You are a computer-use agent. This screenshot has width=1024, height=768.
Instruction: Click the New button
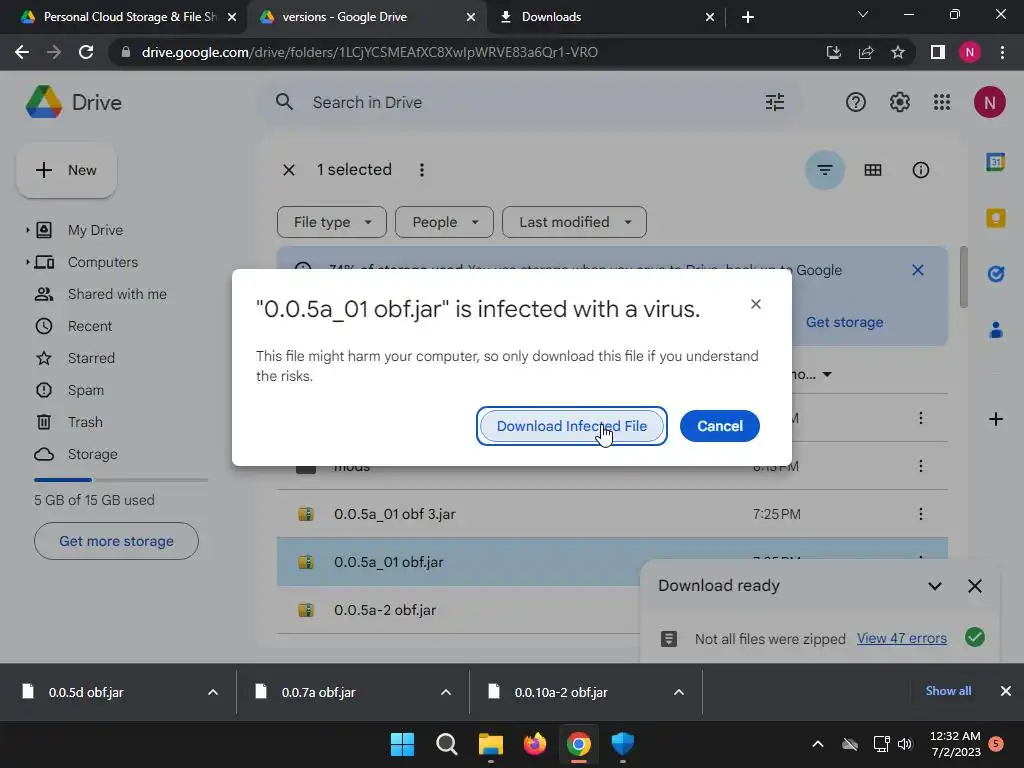coord(66,170)
